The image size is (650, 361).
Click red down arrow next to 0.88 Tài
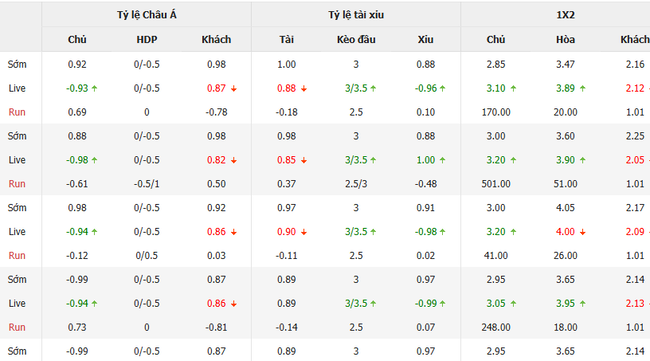coord(304,88)
